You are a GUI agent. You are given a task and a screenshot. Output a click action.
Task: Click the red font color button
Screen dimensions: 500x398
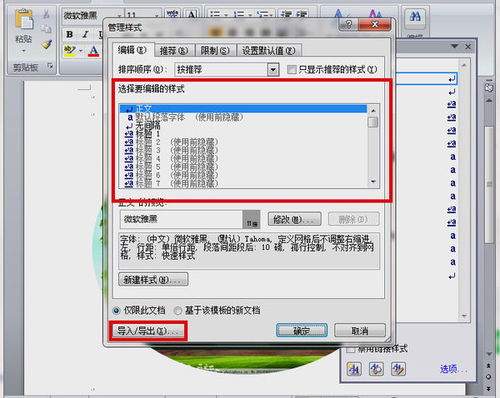(94, 51)
